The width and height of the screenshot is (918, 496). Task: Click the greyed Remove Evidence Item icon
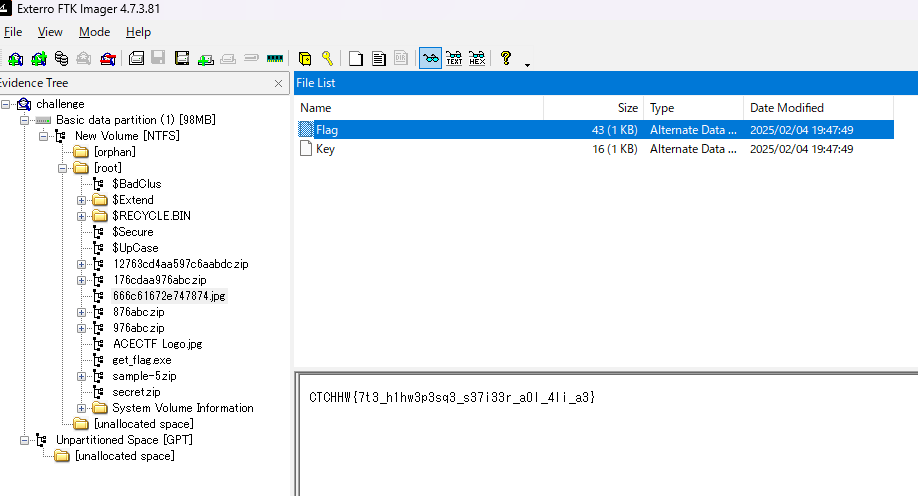(84, 59)
